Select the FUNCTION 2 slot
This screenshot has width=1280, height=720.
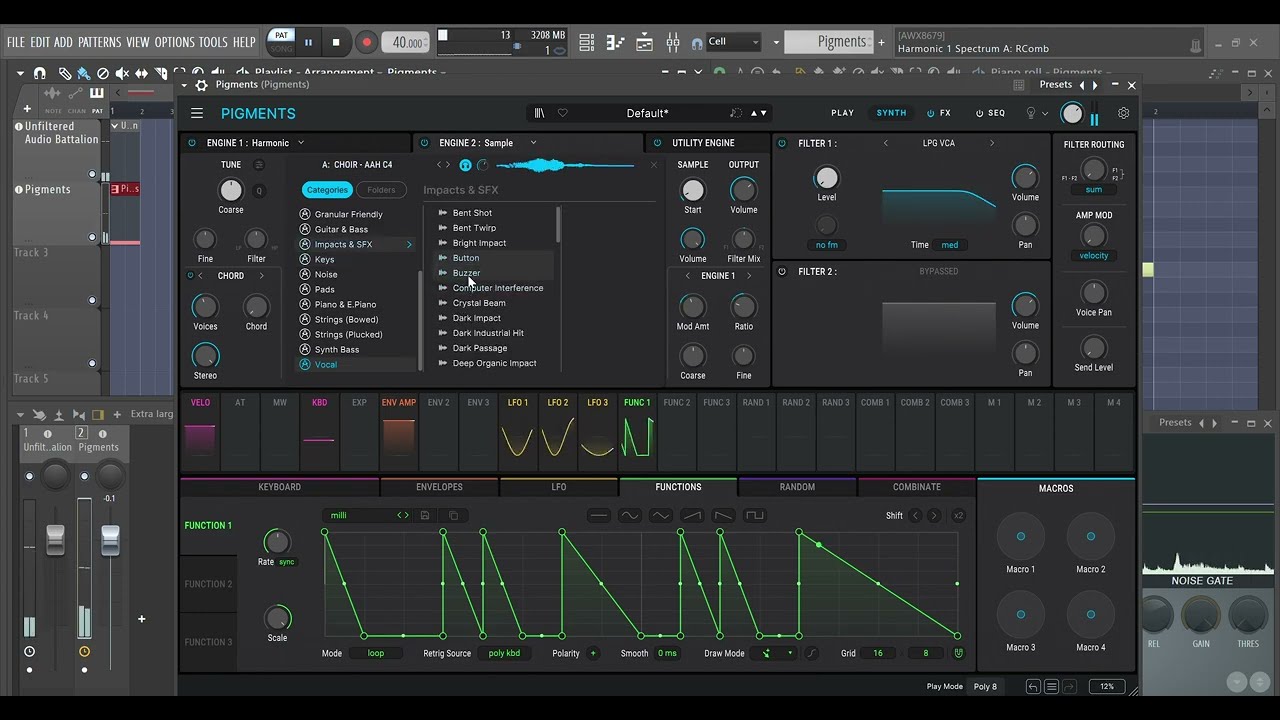pos(208,584)
